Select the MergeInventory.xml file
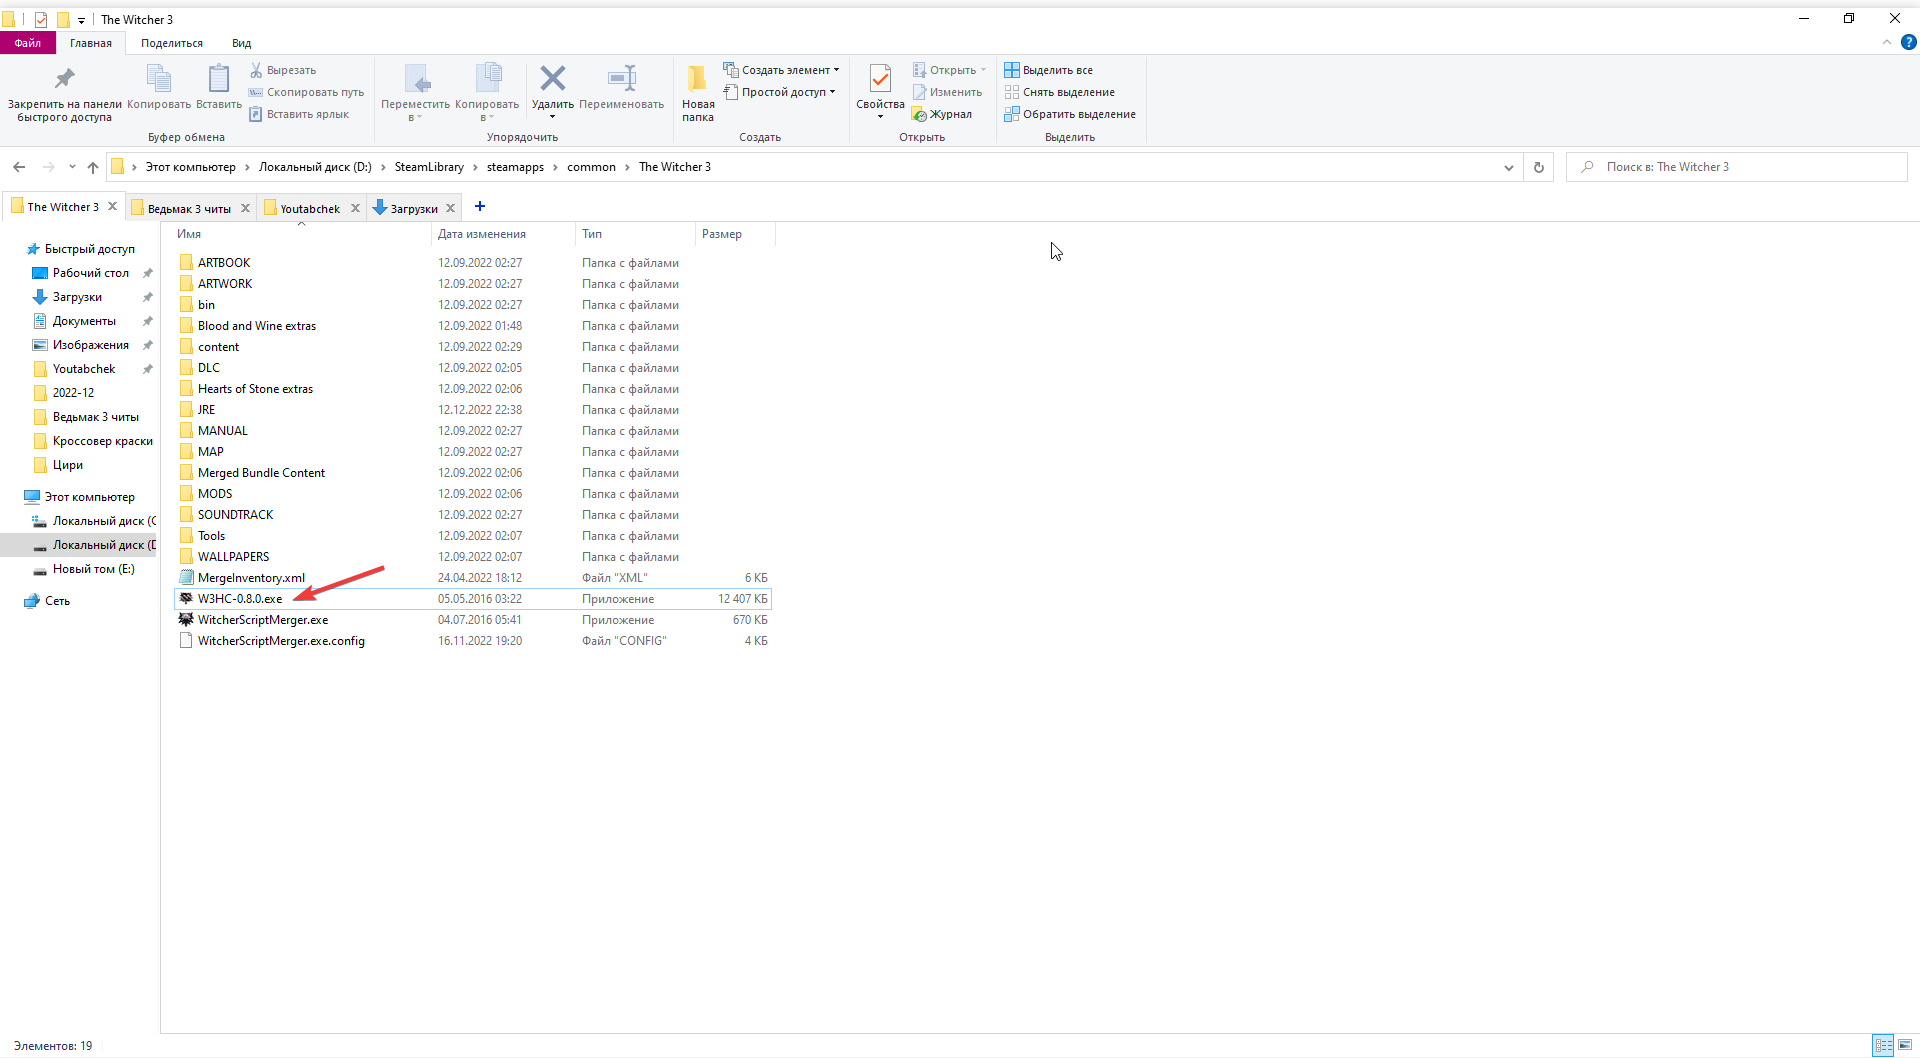 [251, 578]
